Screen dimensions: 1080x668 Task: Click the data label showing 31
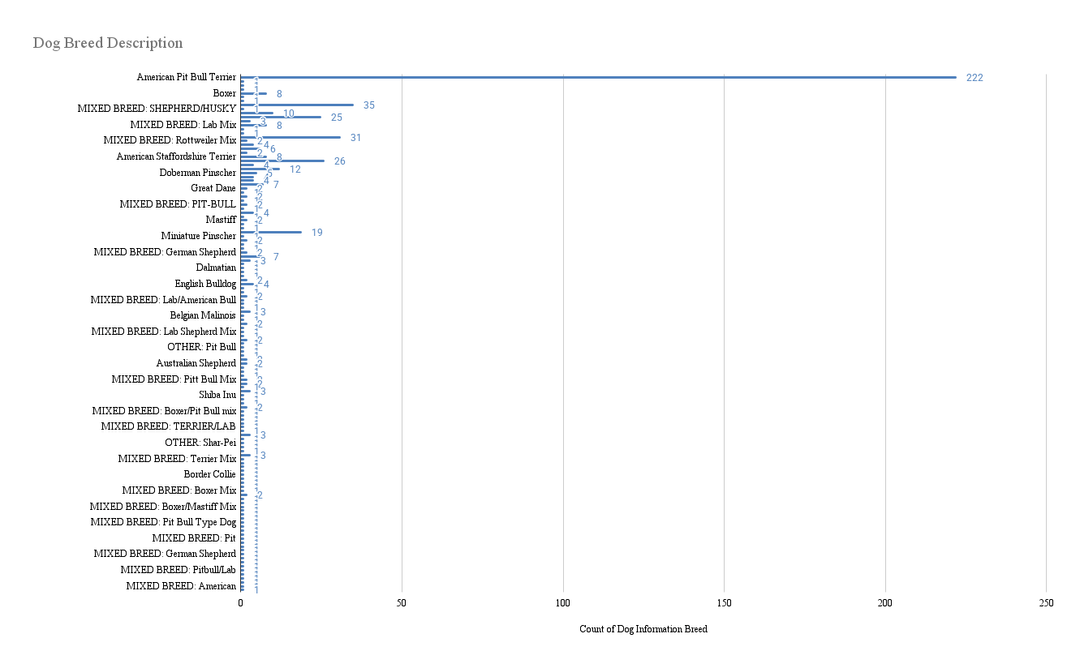click(x=356, y=137)
